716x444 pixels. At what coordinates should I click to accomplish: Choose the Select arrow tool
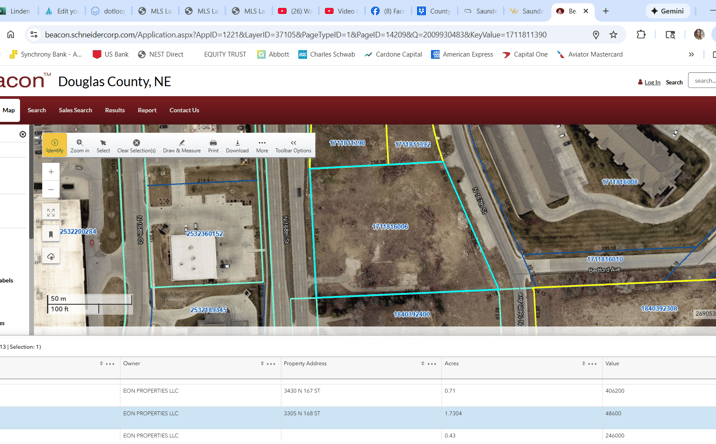pyautogui.click(x=103, y=146)
